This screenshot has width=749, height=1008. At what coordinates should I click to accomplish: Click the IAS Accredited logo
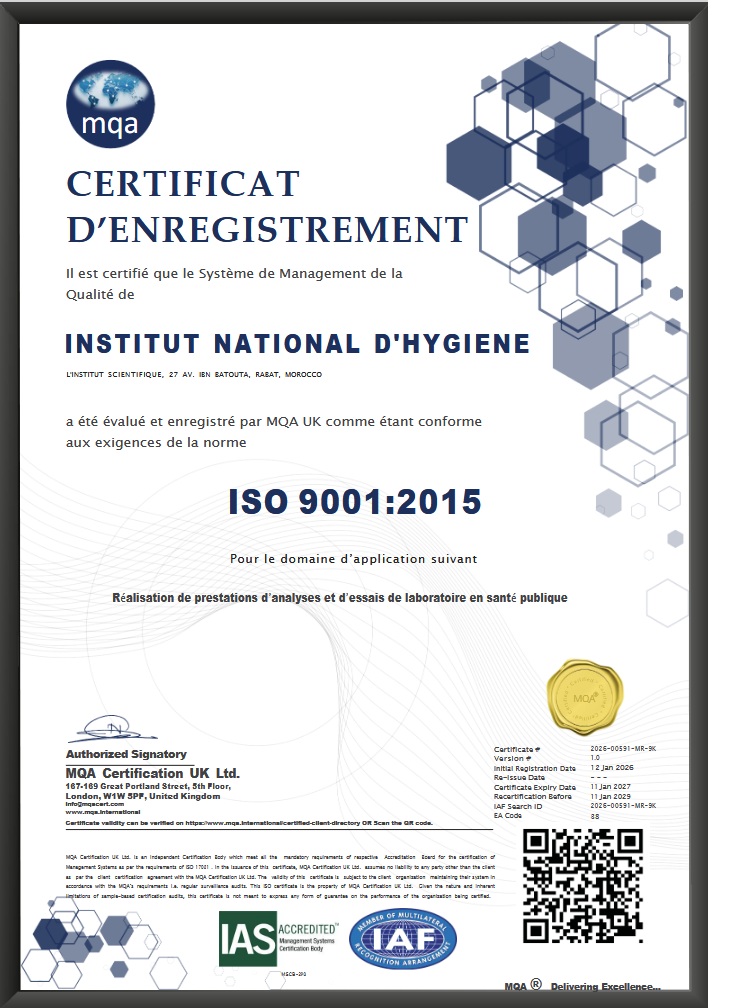[x=278, y=938]
